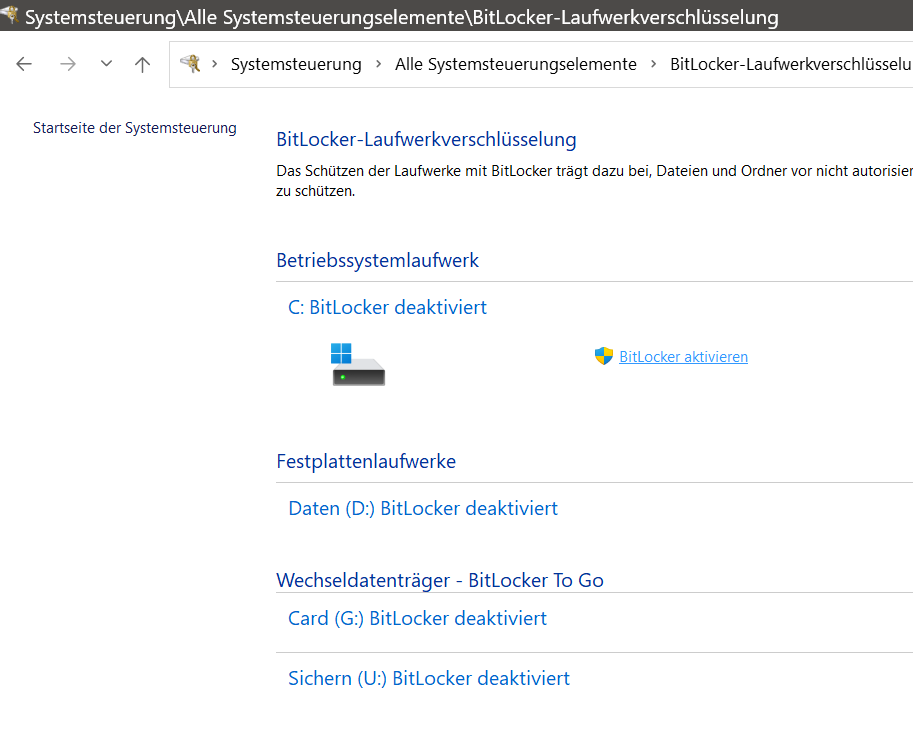Expand Card (G:) BitLocker deaktiviert
913x736 pixels.
coord(417,618)
